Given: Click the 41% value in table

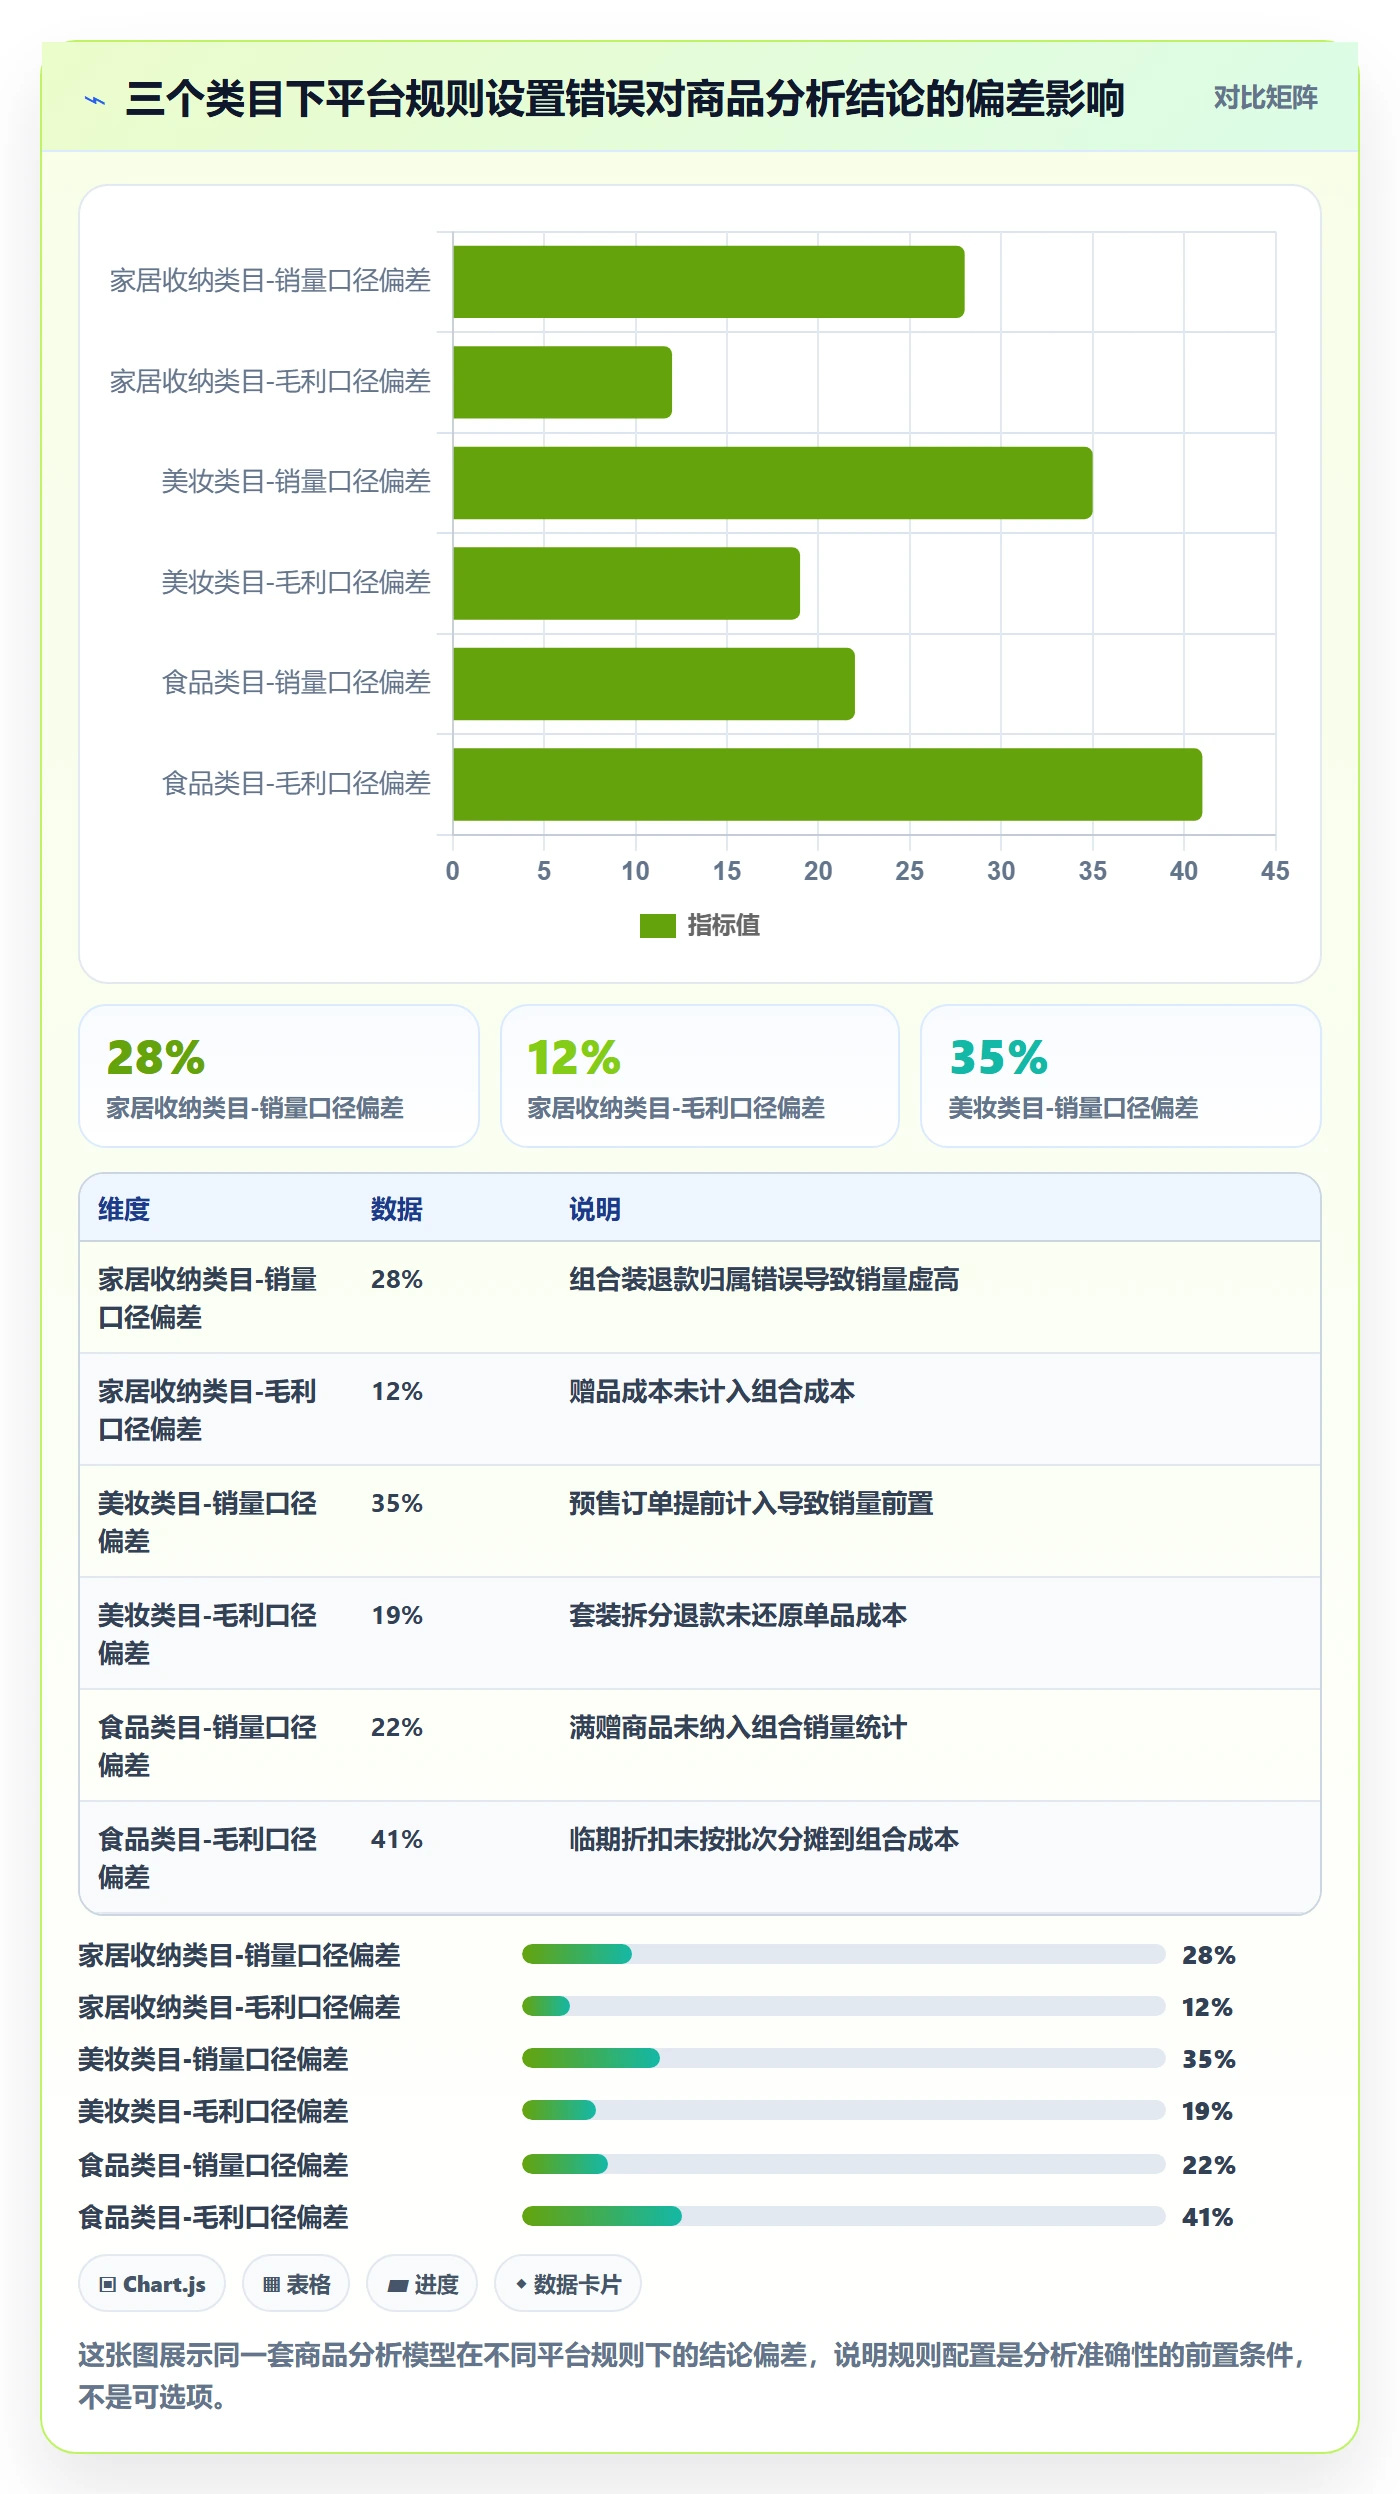Looking at the screenshot, I should click(x=397, y=1839).
